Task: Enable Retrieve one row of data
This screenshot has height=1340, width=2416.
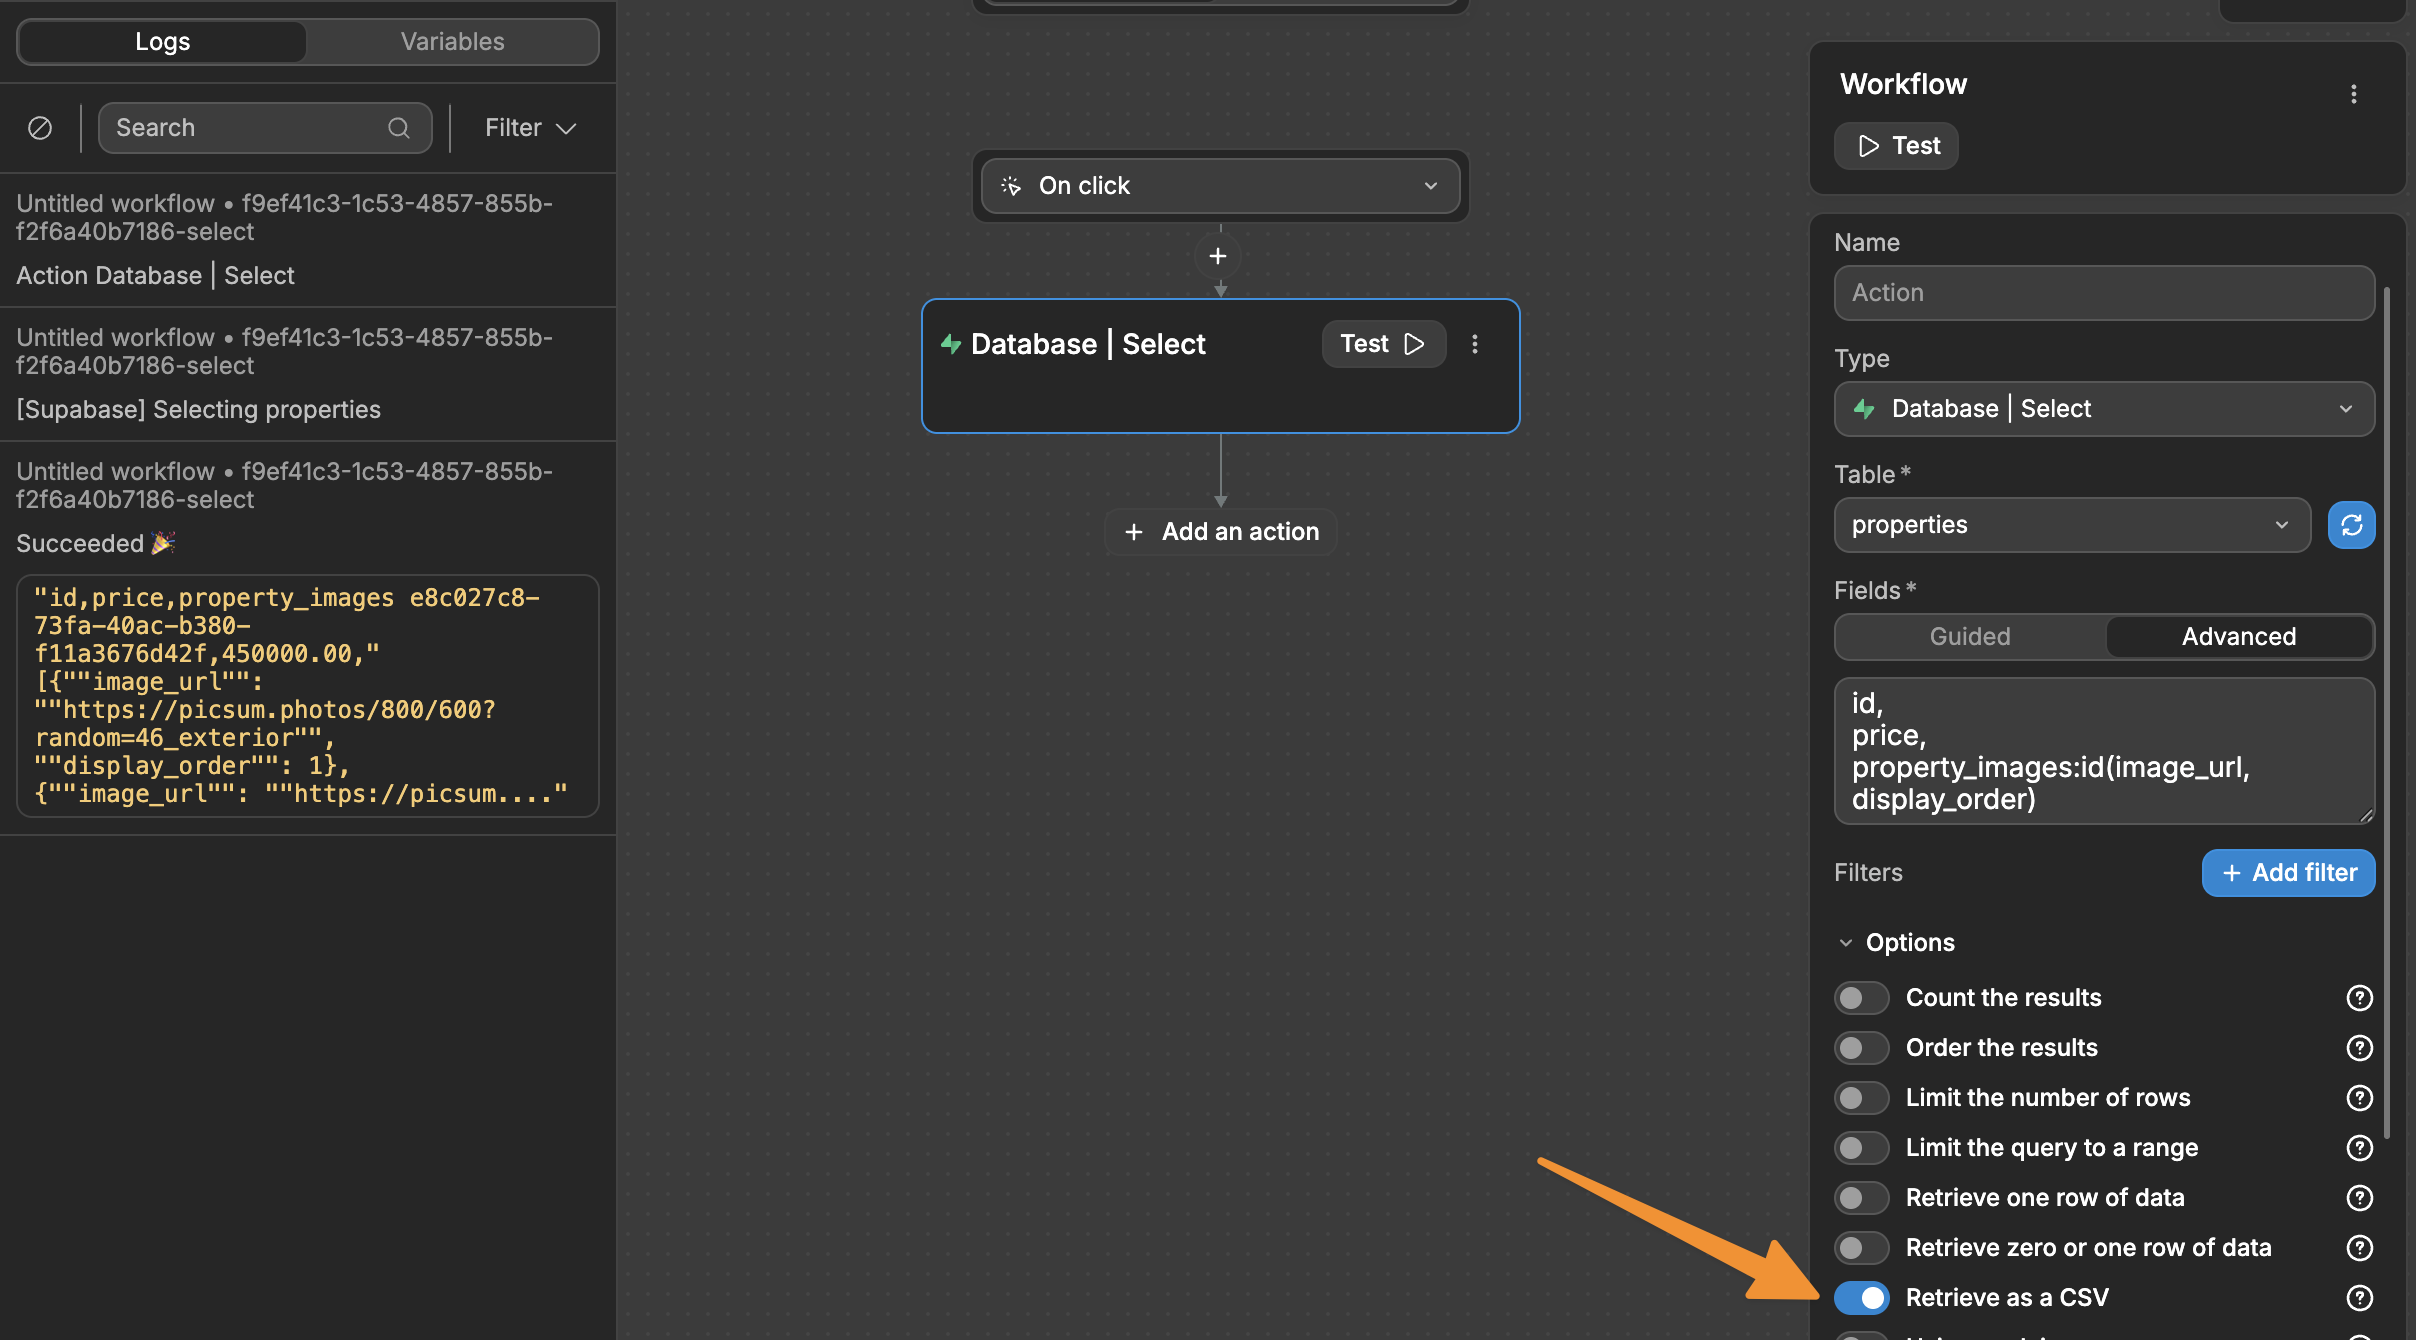Action: coord(1862,1198)
